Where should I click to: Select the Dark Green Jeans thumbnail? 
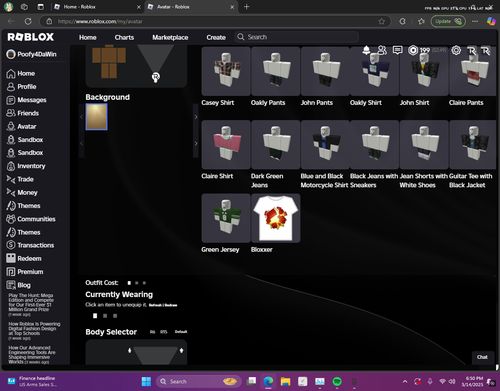276,145
